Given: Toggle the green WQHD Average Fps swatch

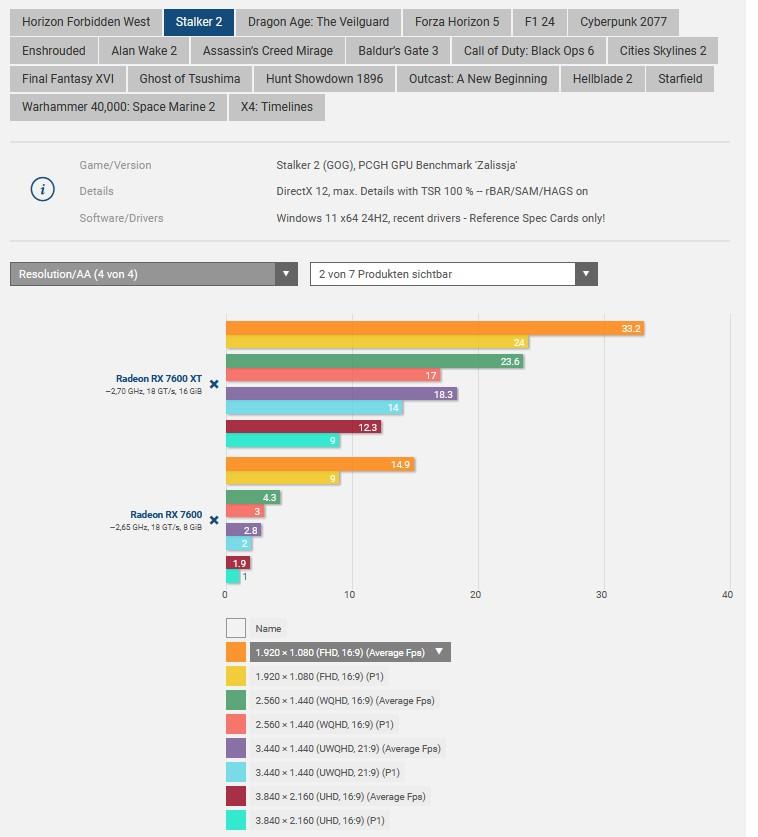Looking at the screenshot, I should [236, 700].
